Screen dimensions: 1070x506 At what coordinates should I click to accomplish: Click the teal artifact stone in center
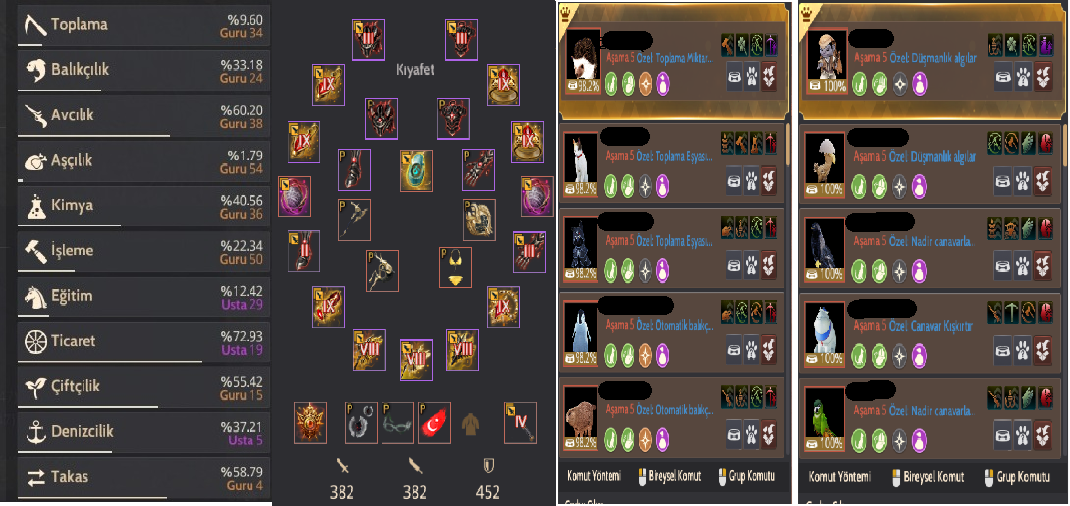tap(416, 170)
